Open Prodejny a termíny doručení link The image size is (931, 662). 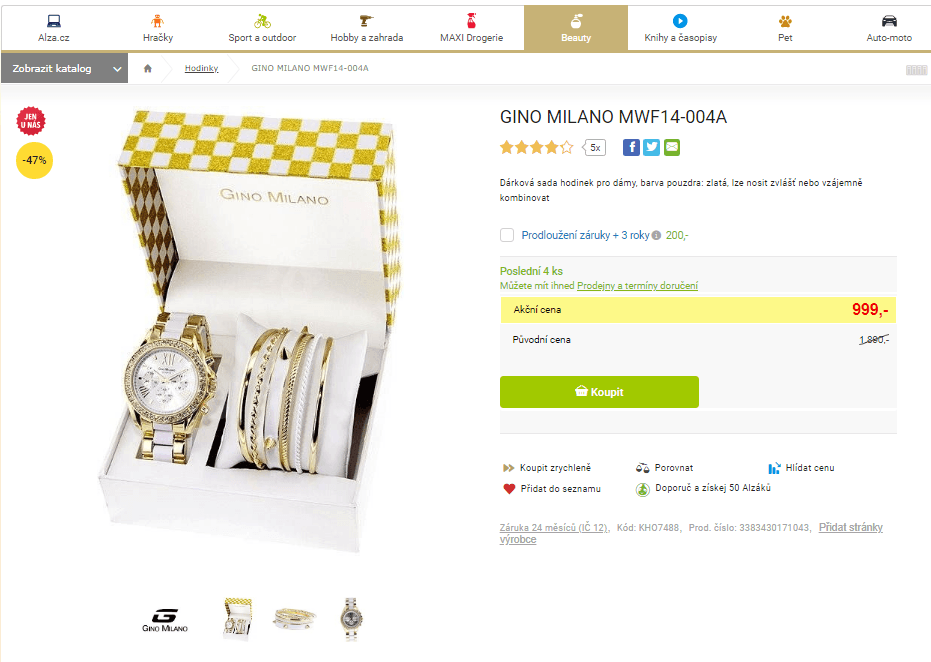[x=637, y=286]
